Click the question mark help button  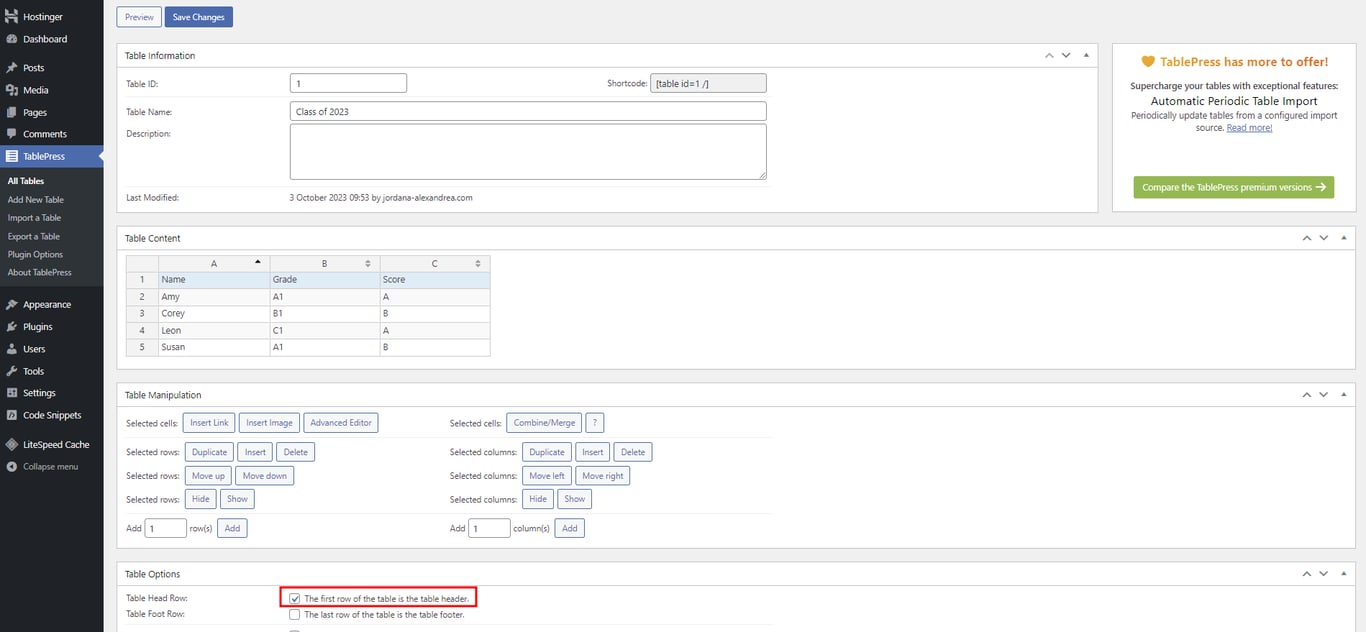pyautogui.click(x=594, y=423)
